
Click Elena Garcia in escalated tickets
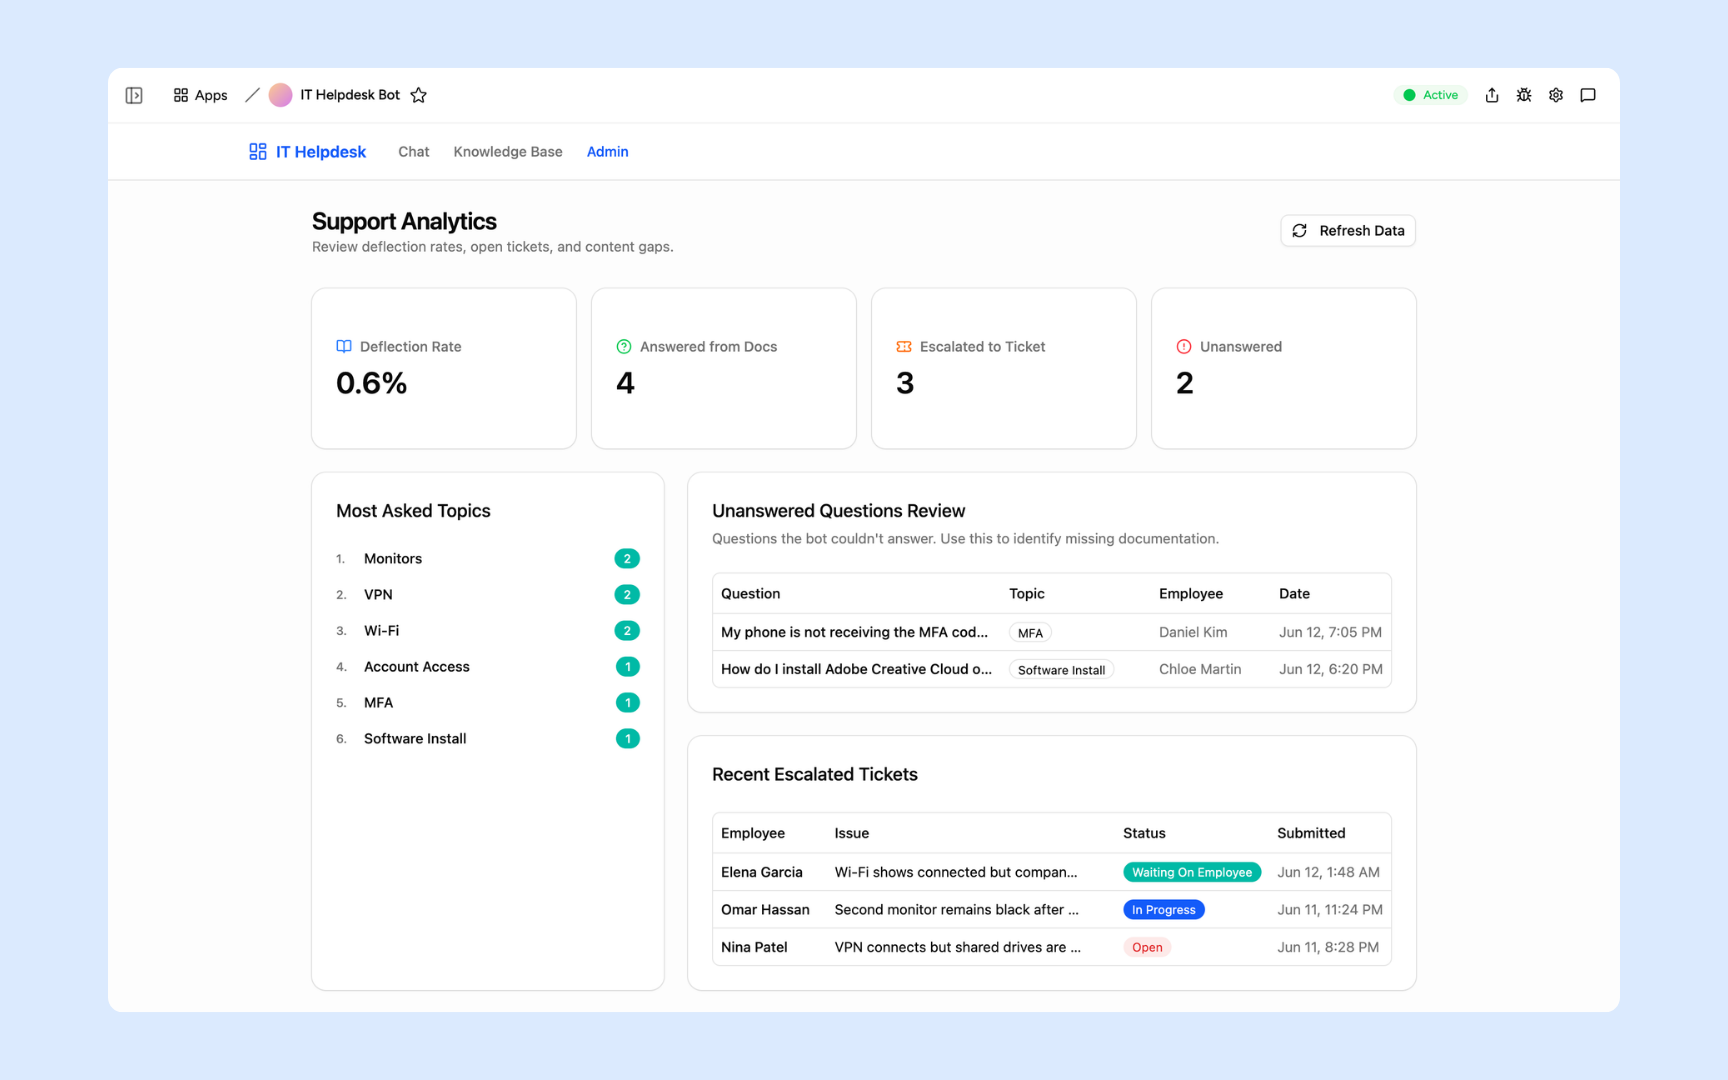click(x=762, y=872)
